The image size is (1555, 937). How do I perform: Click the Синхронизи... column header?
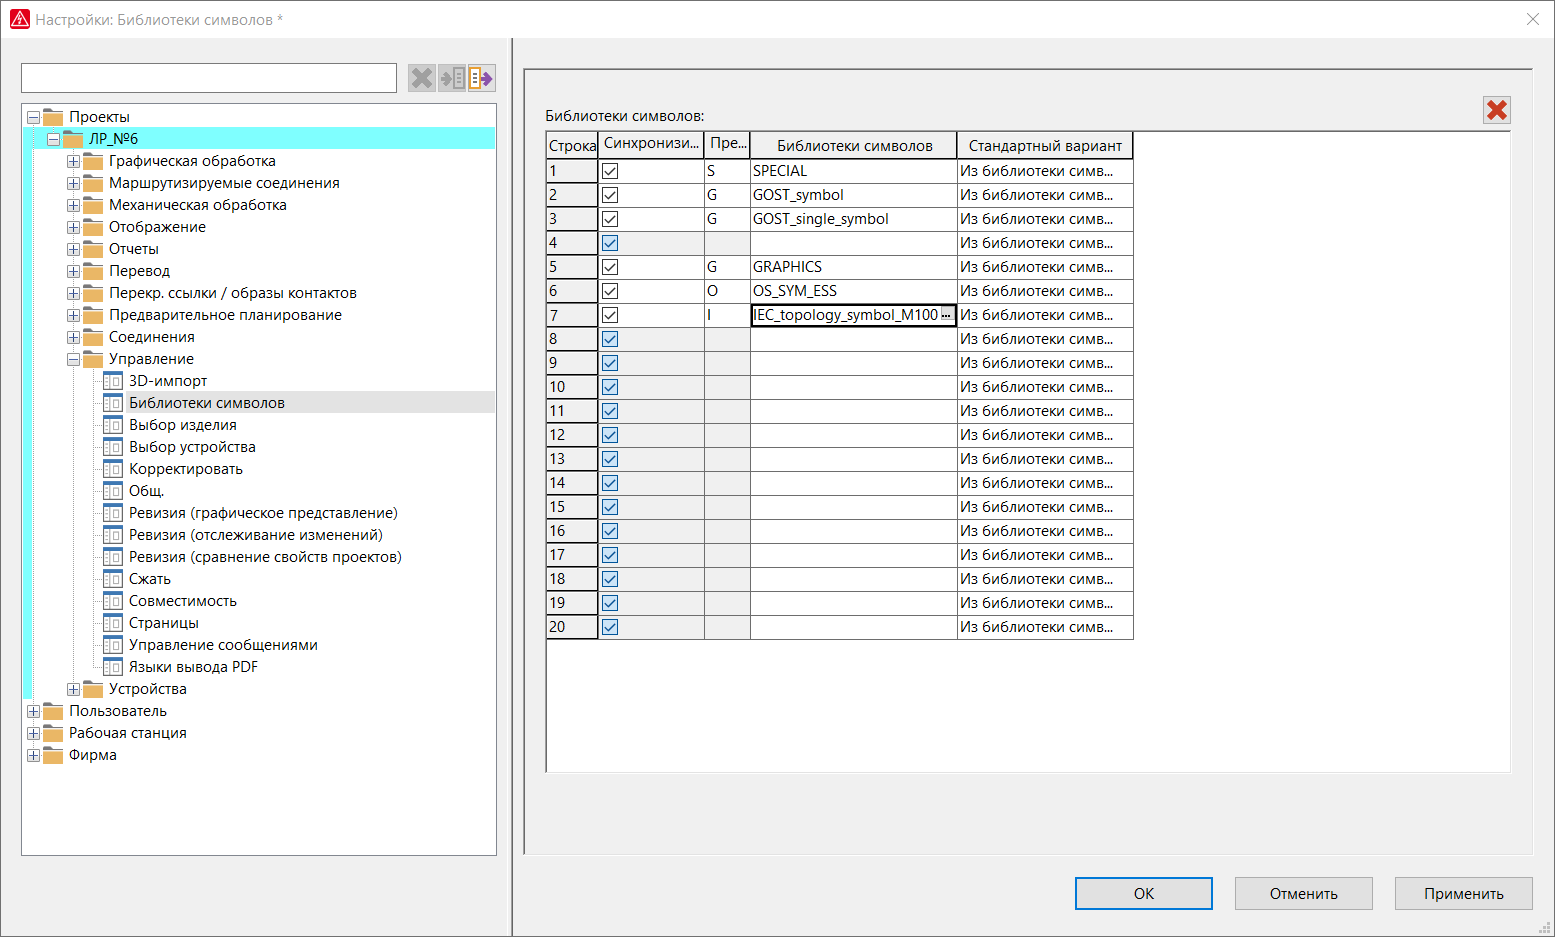pos(651,144)
